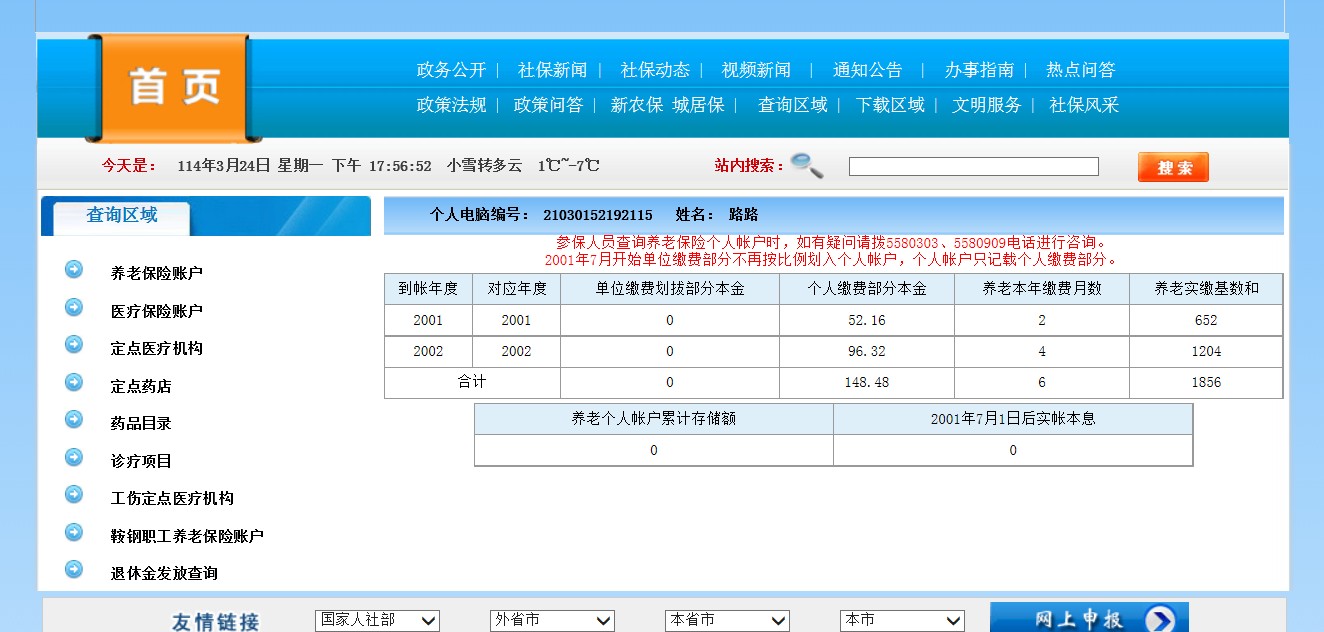The height and width of the screenshot is (632, 1324).
Task: Click the arrow icon beside 医疗保险账户
Action: tap(74, 307)
